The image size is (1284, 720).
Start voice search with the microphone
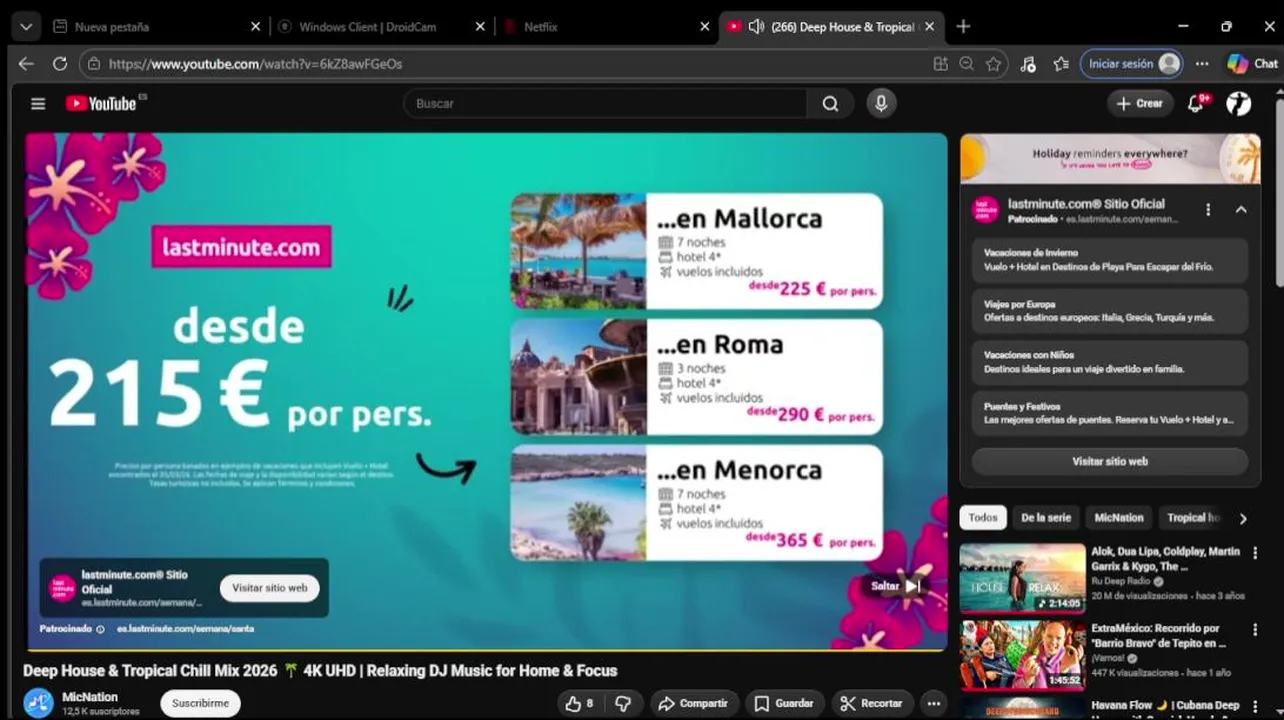click(x=881, y=103)
